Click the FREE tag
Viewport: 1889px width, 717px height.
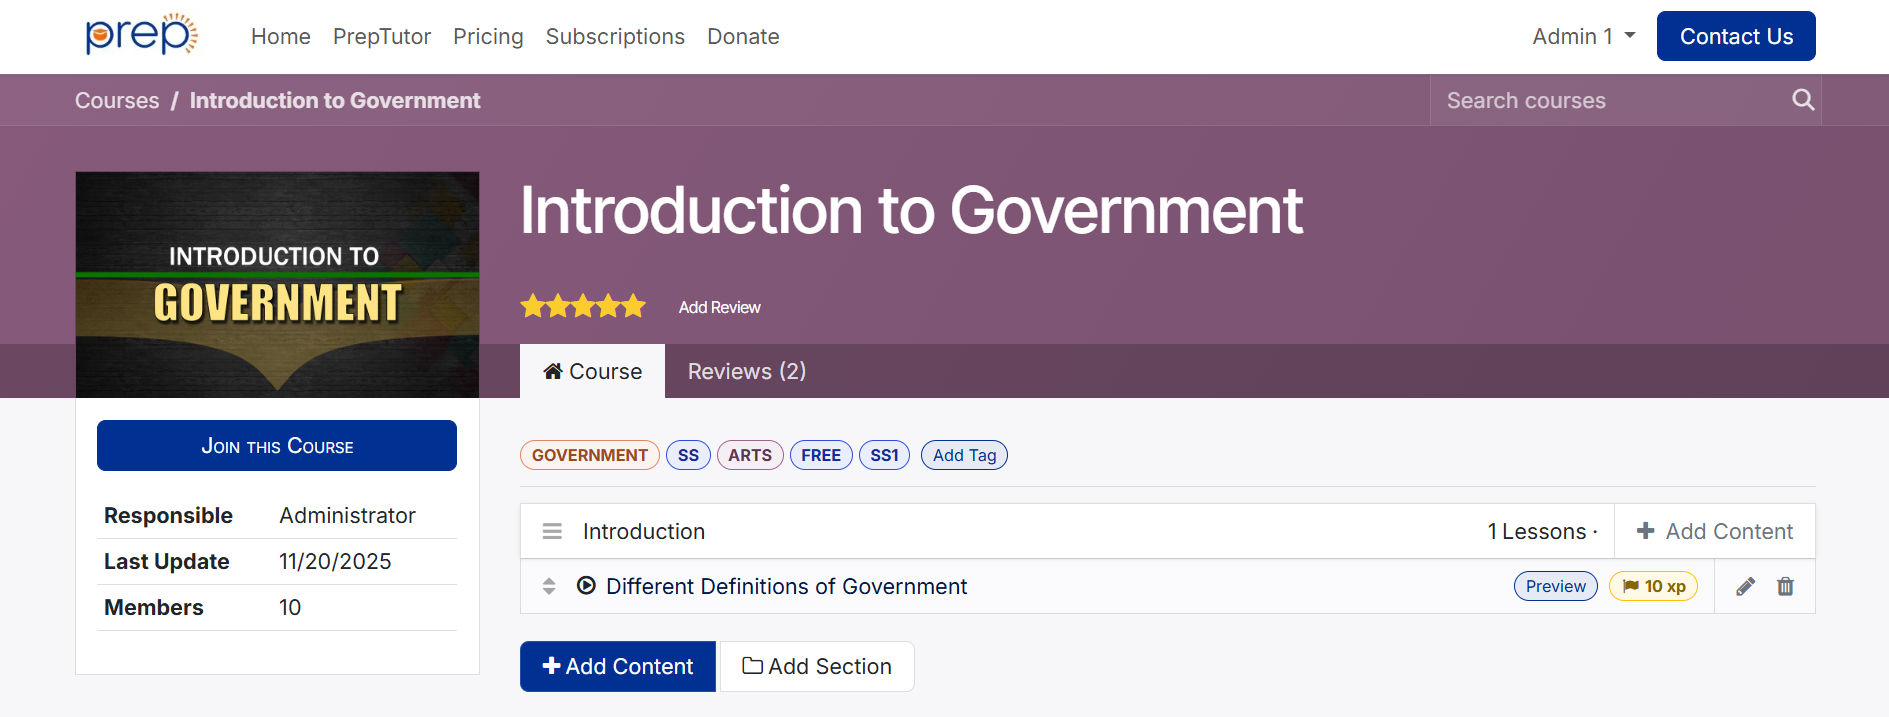click(x=821, y=455)
